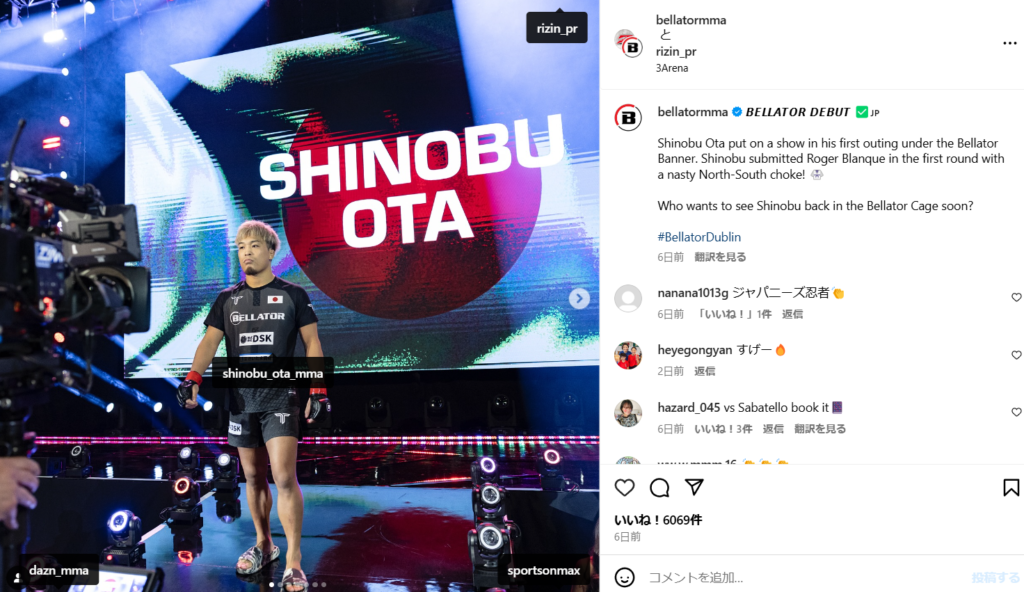Open the #BellatorDublin hashtag link

point(699,237)
